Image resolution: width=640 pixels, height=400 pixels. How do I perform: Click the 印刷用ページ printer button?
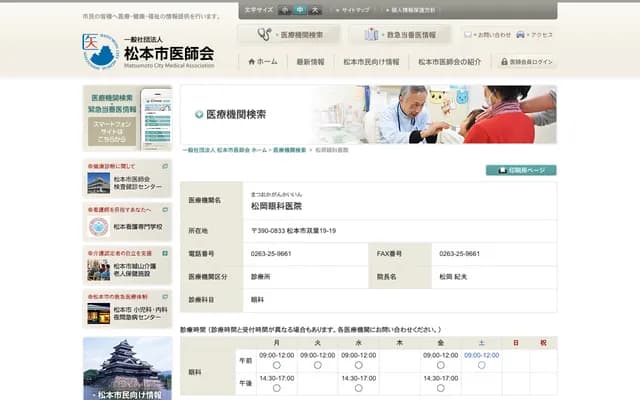(521, 170)
